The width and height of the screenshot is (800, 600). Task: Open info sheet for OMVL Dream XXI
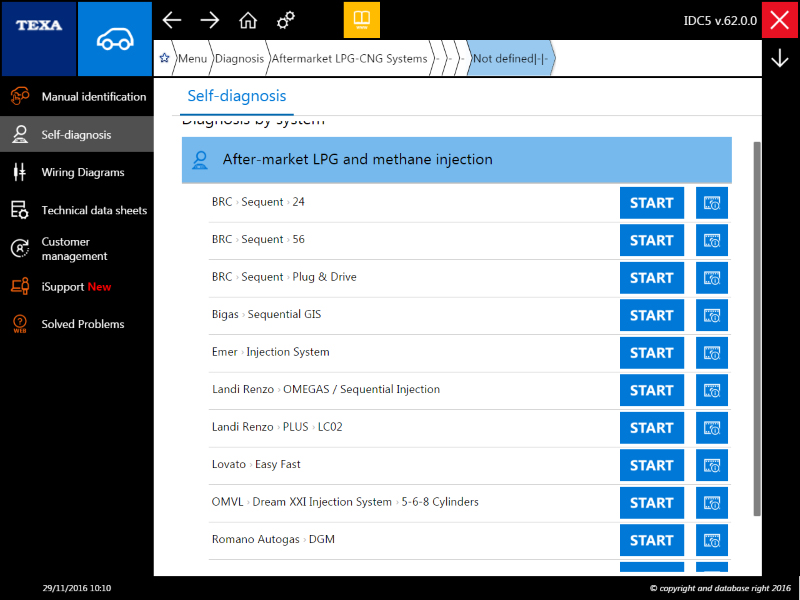[x=712, y=503]
